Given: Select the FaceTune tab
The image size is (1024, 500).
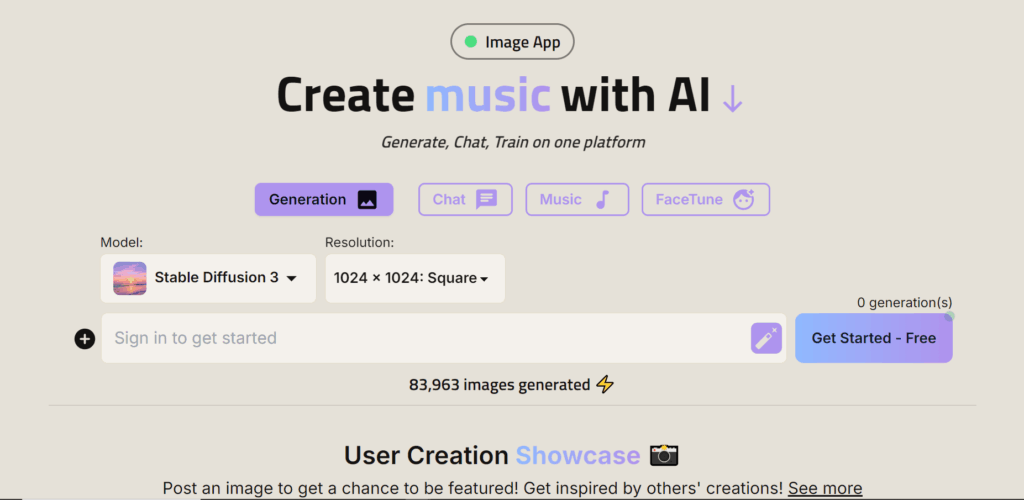Looking at the screenshot, I should (x=705, y=199).
